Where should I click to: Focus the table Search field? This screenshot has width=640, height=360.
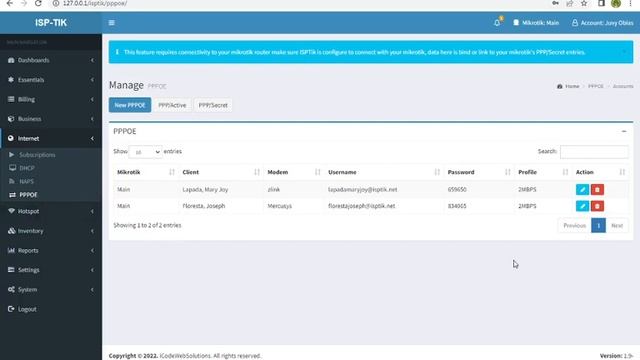click(x=594, y=151)
